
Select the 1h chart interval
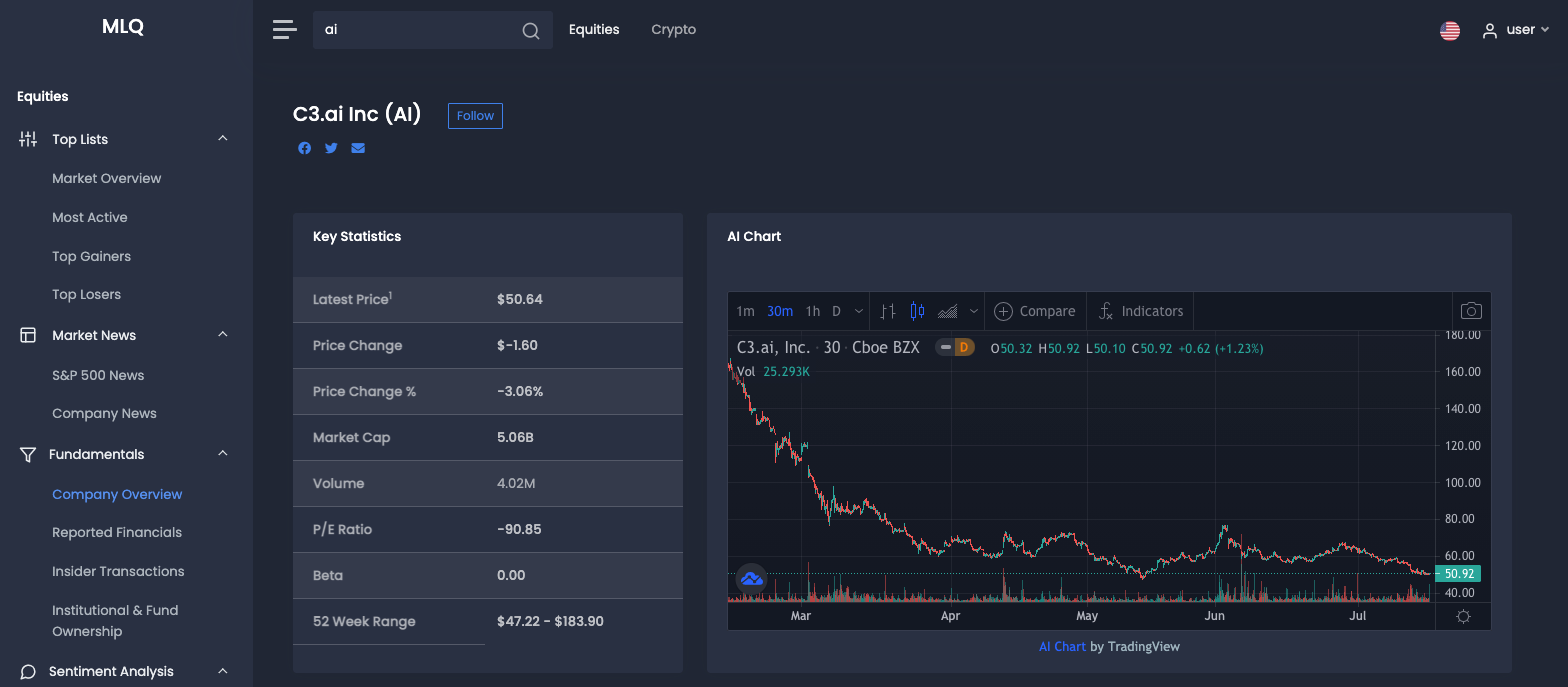tap(813, 311)
